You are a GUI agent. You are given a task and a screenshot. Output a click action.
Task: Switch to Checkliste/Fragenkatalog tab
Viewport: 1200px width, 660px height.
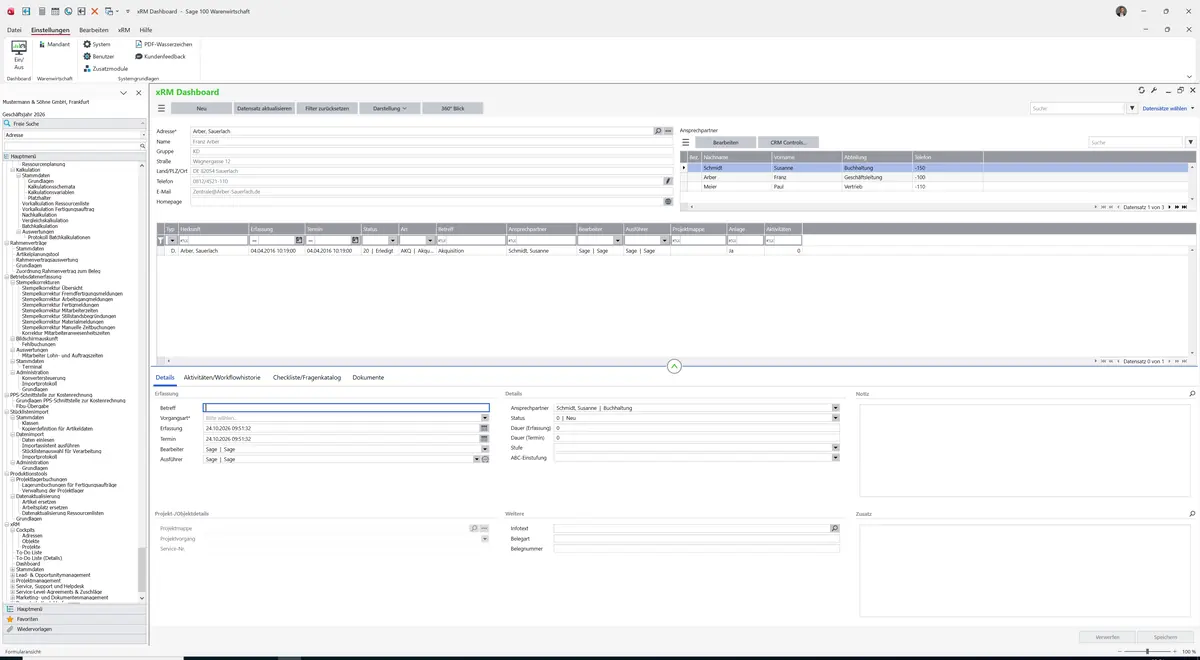point(307,378)
